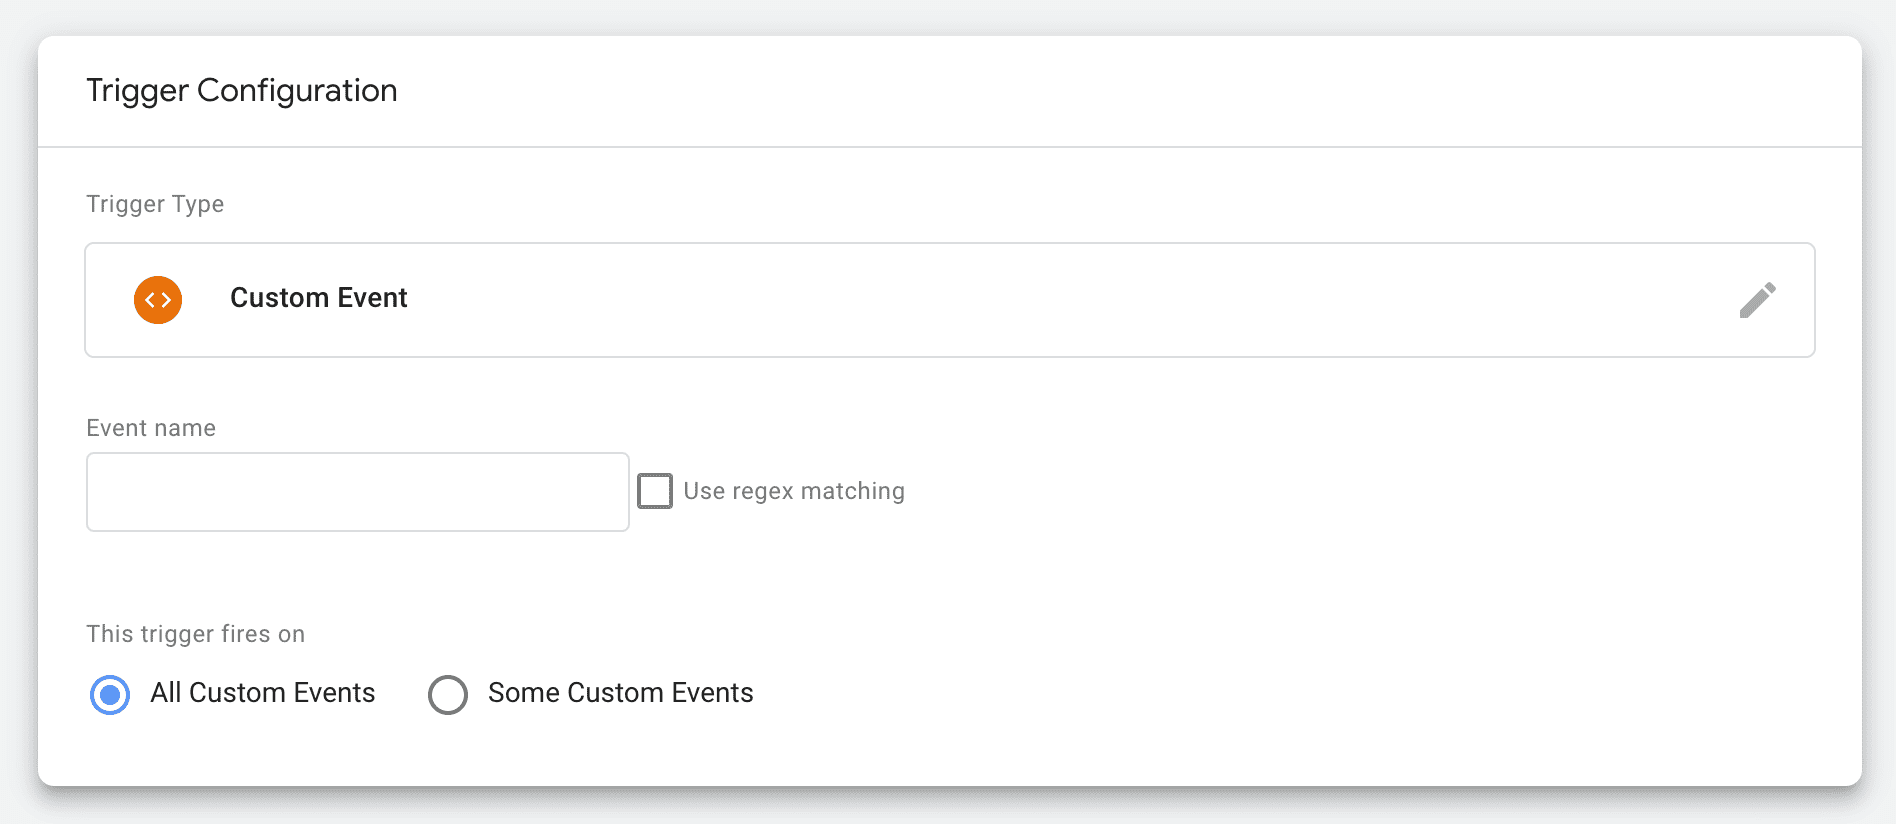Click empty middle area of trigger type box

(1000, 300)
